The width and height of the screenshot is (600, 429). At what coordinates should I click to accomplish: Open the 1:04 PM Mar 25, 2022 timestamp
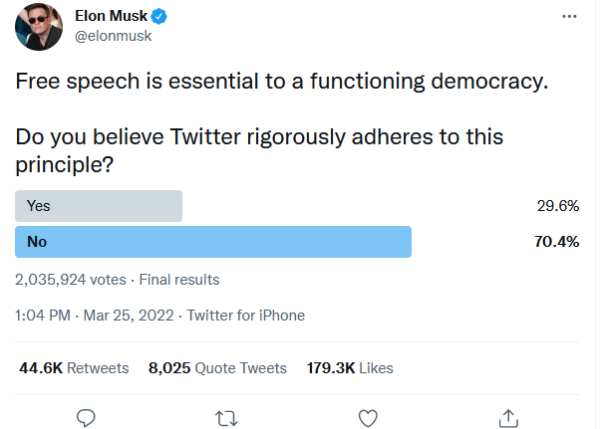pos(93,315)
